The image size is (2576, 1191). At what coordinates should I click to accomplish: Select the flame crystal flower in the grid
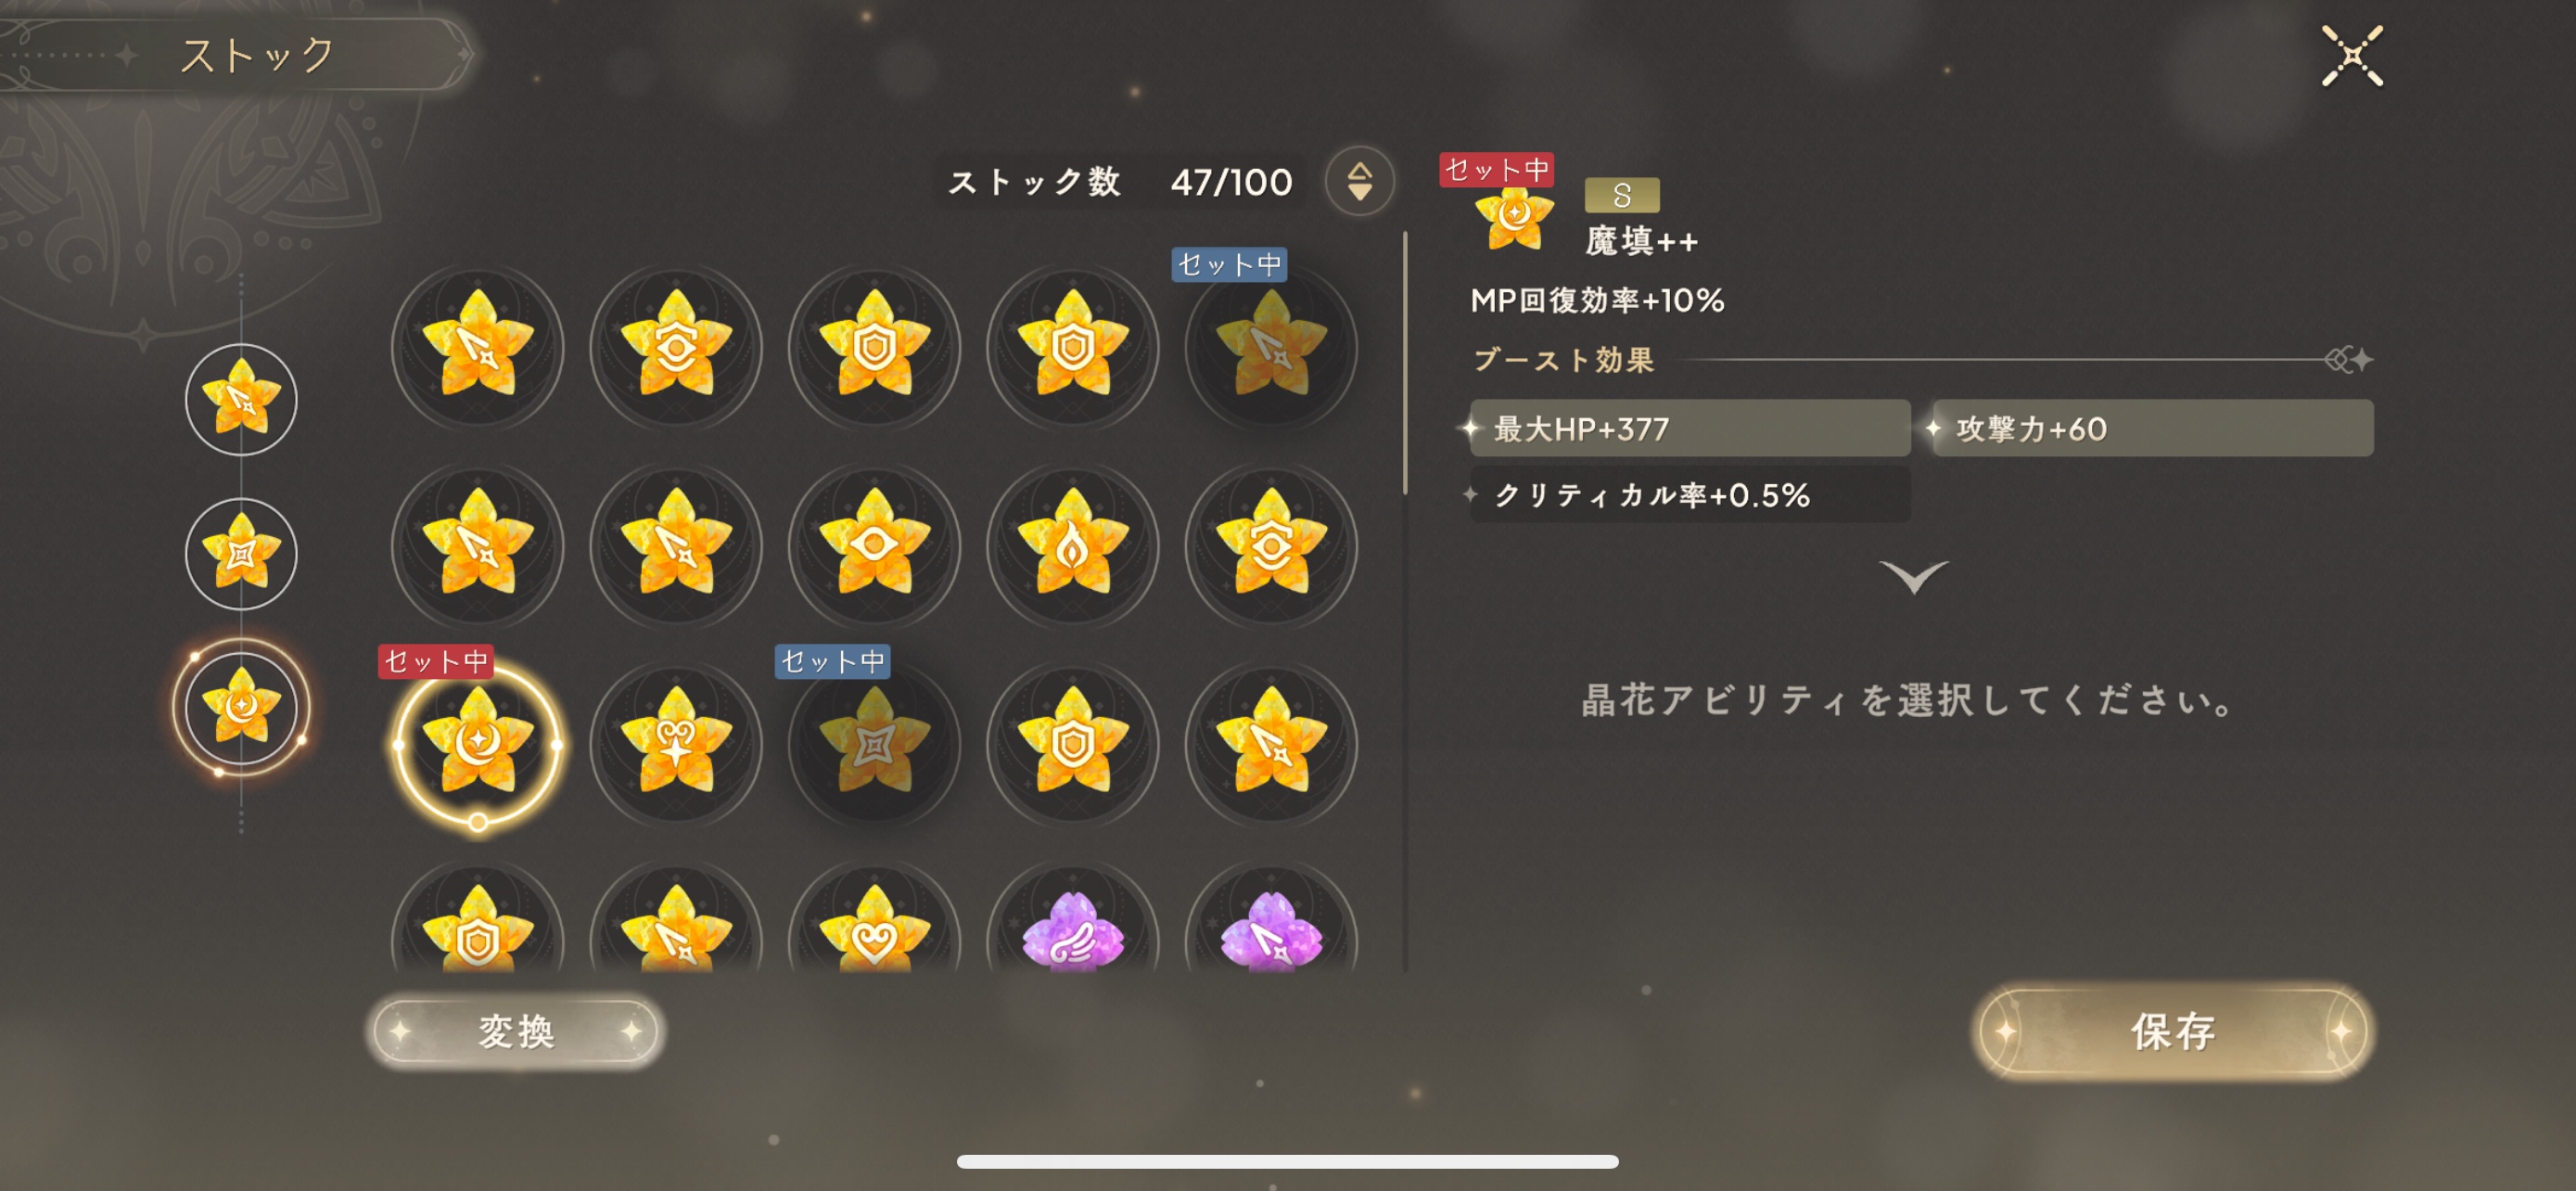point(1072,545)
